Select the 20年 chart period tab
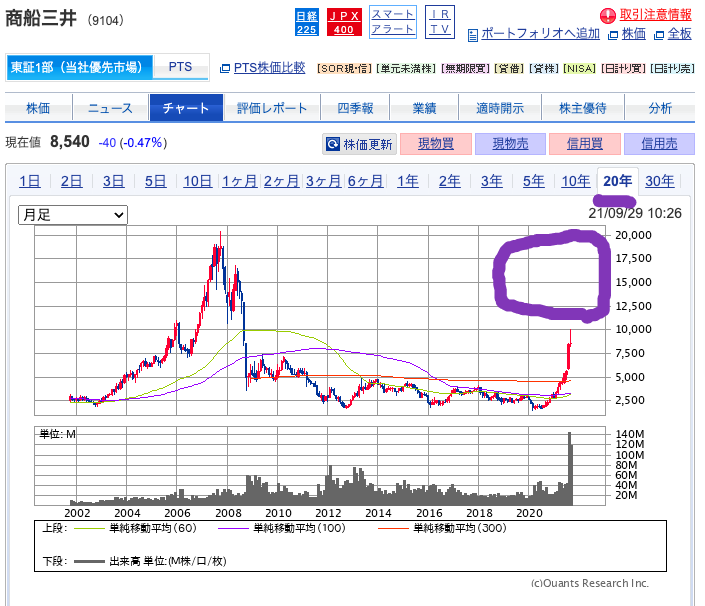Screen dimensions: 705x606 point(618,181)
